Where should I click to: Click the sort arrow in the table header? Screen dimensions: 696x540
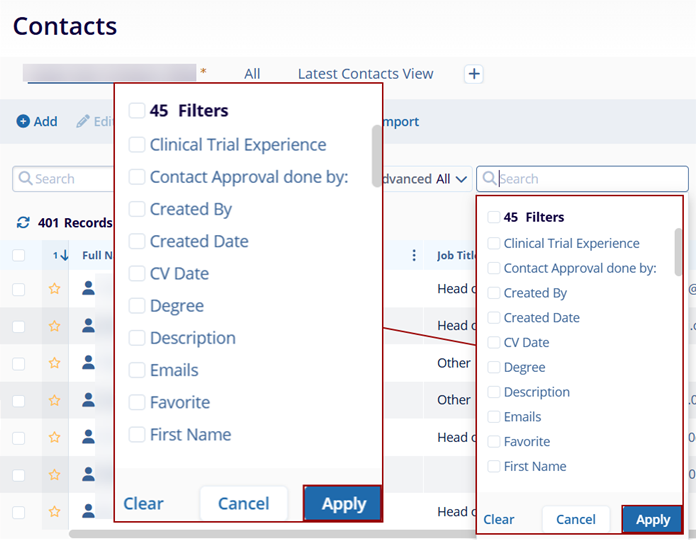pyautogui.click(x=63, y=255)
